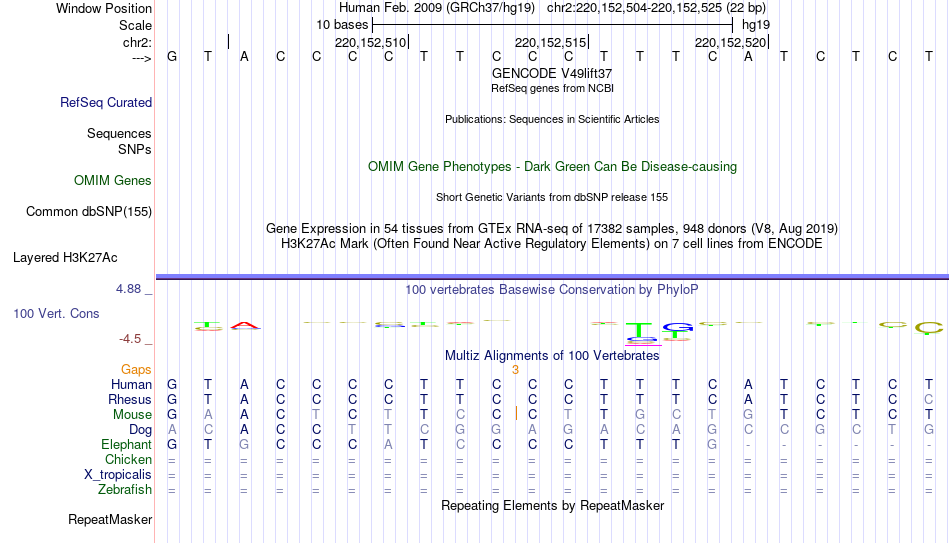The height and width of the screenshot is (543, 950).
Task: Select the Elephant species label
Action: (x=127, y=445)
